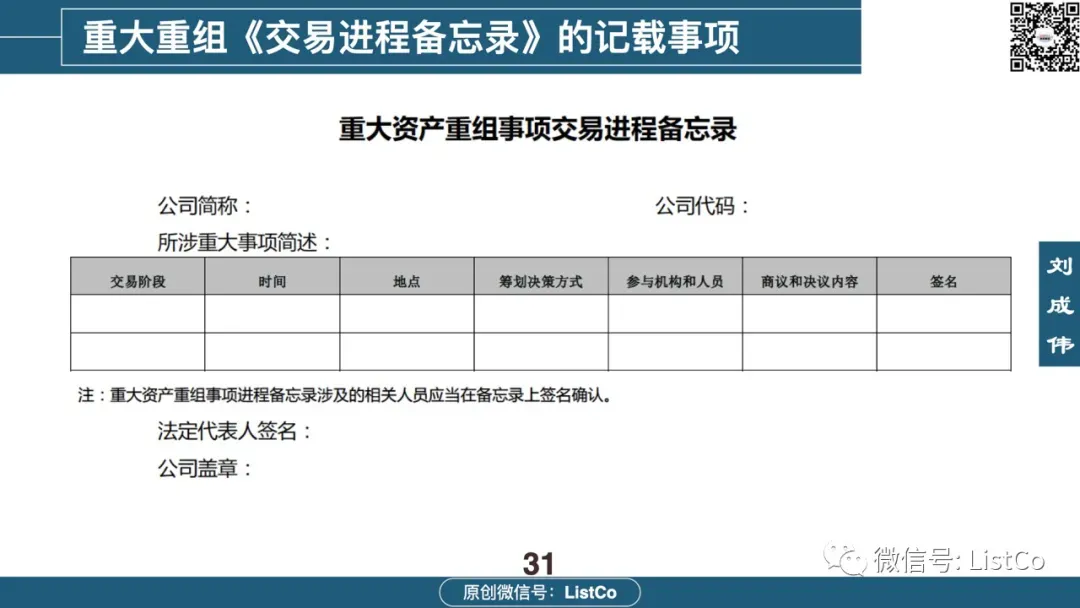The height and width of the screenshot is (608, 1080).
Task: Click the 公司代码 label
Action: 702,205
